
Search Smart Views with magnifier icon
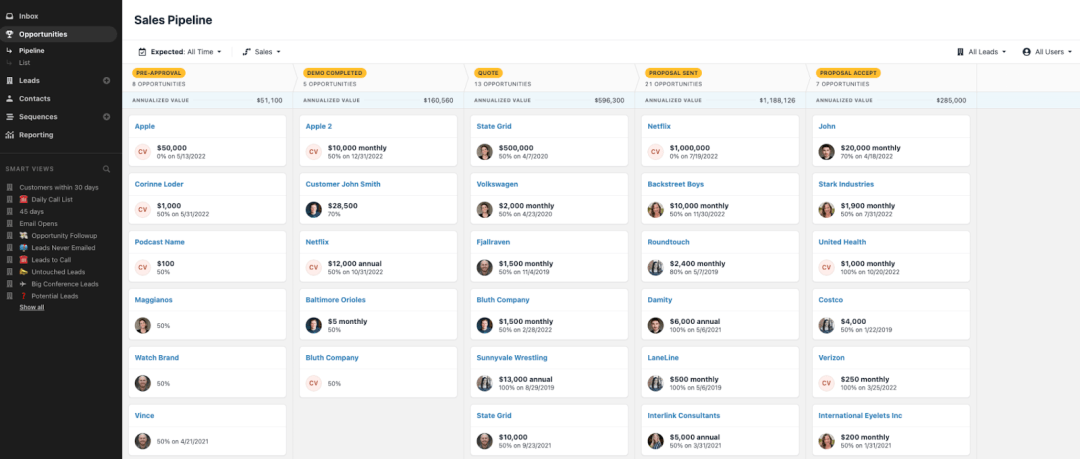pyautogui.click(x=107, y=169)
